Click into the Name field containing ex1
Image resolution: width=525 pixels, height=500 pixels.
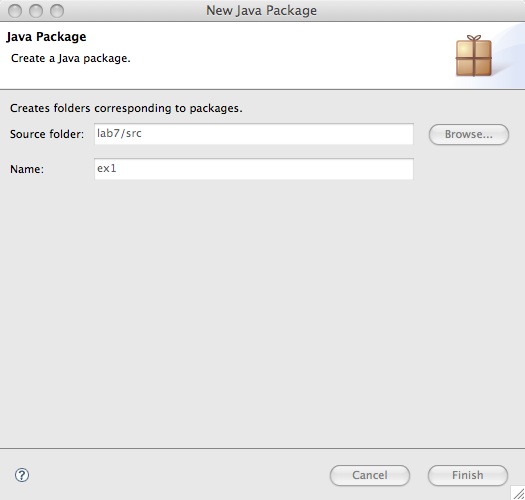tap(254, 169)
